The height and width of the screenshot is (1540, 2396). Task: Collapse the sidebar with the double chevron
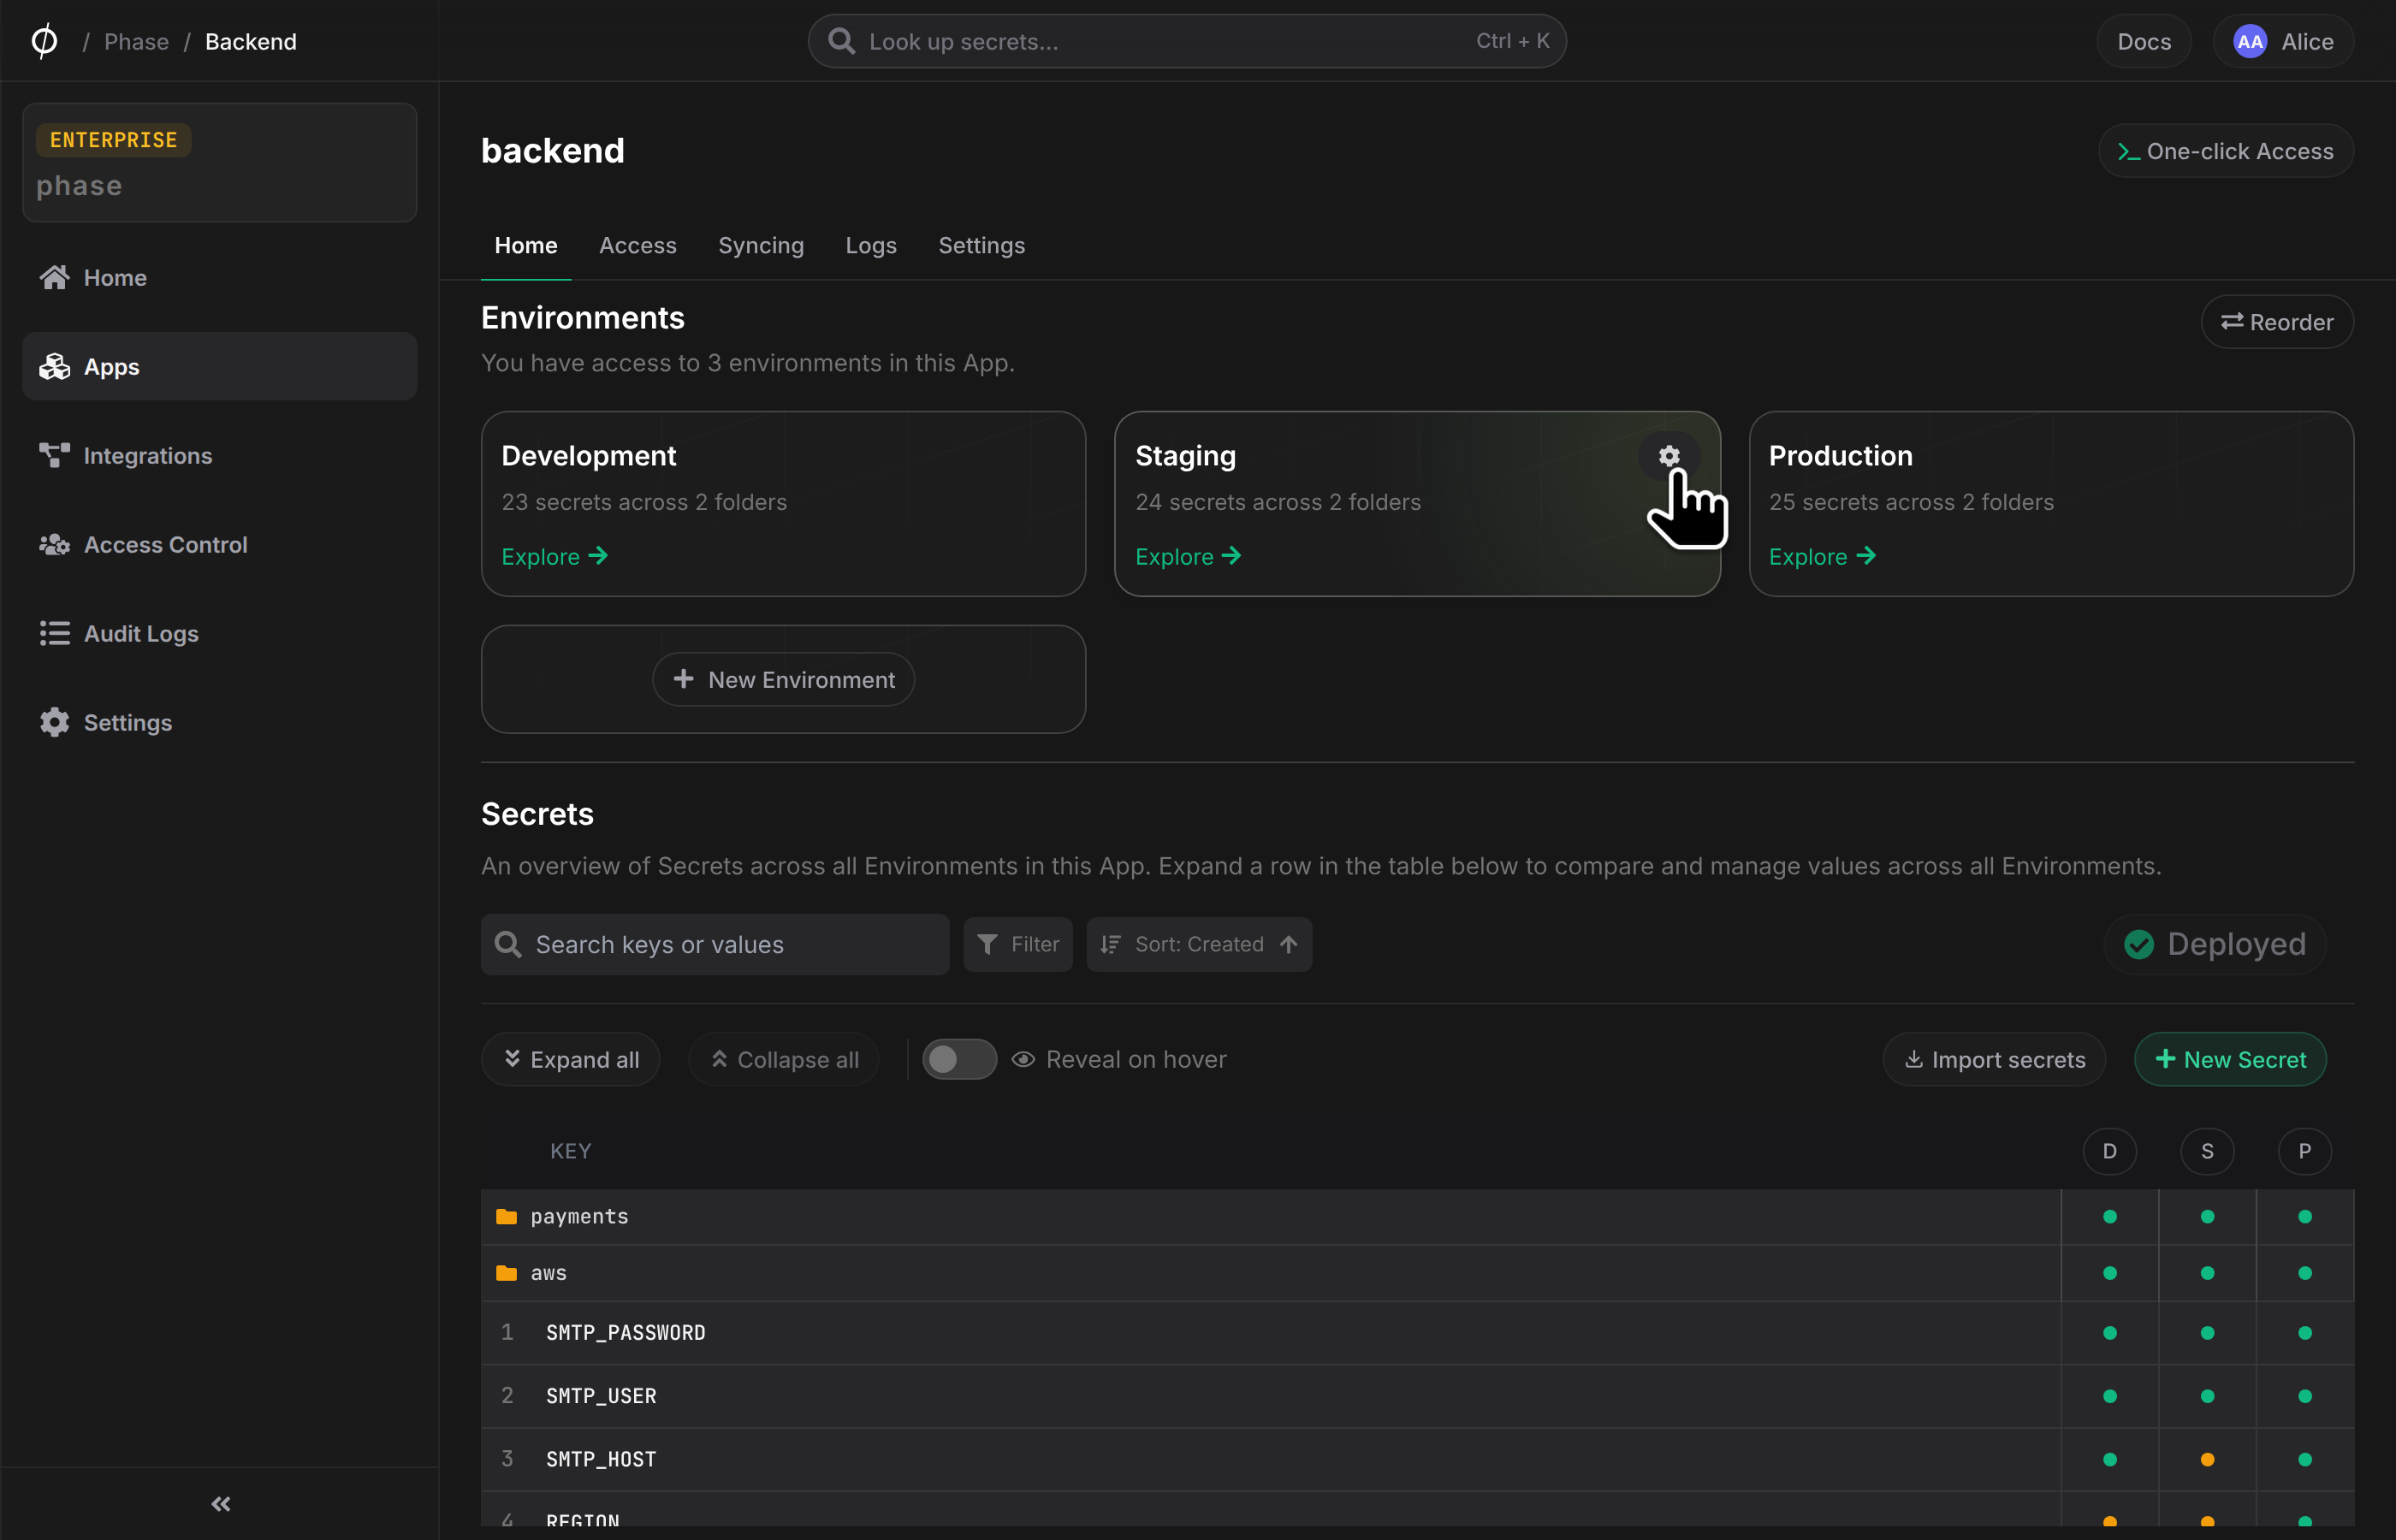pos(221,1504)
